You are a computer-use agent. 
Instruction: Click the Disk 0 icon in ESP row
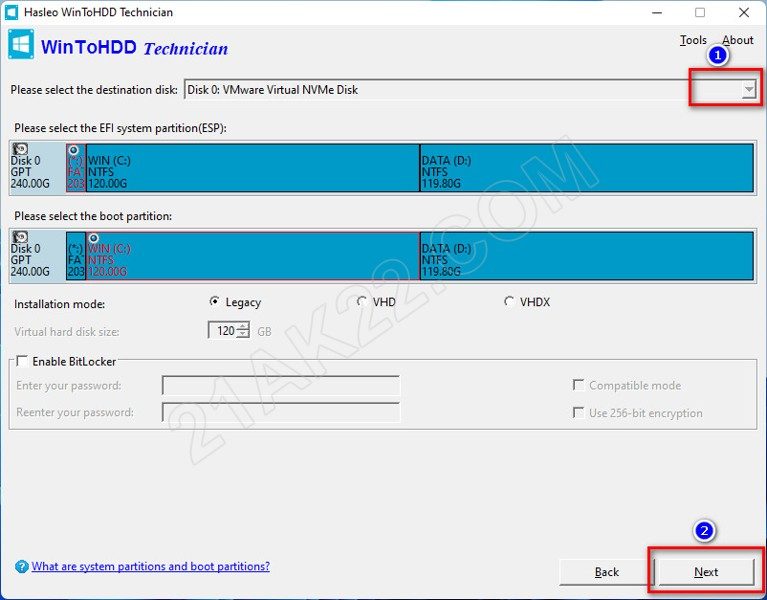pos(20,149)
